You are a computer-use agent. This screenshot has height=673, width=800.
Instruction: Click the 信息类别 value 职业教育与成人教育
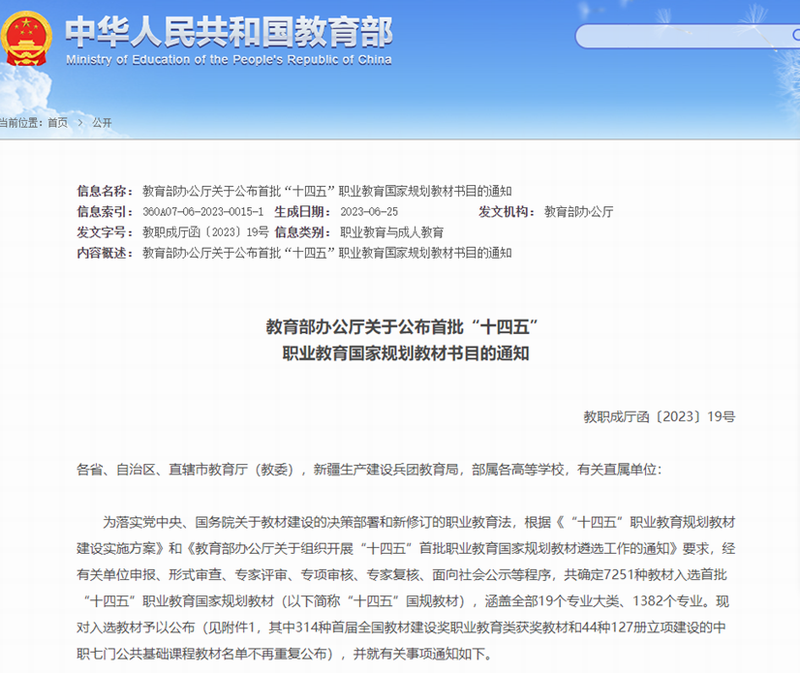(x=392, y=232)
